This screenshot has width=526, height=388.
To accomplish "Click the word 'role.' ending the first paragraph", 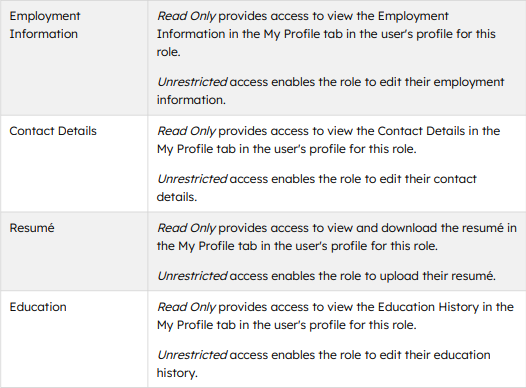I will pyautogui.click(x=169, y=52).
